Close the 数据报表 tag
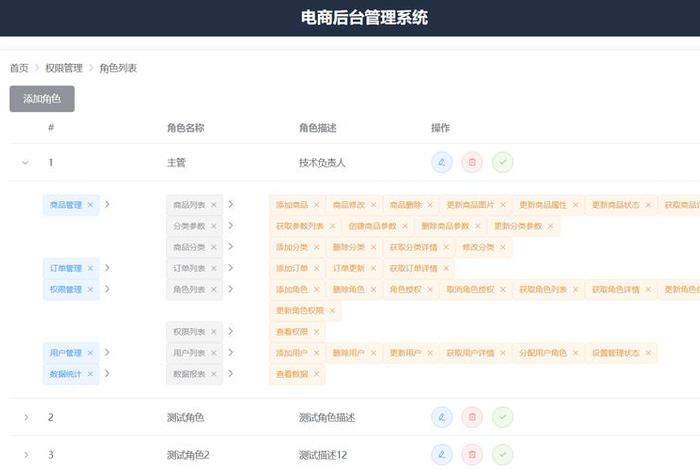Viewport: 700px width, 470px height. pyautogui.click(x=213, y=374)
